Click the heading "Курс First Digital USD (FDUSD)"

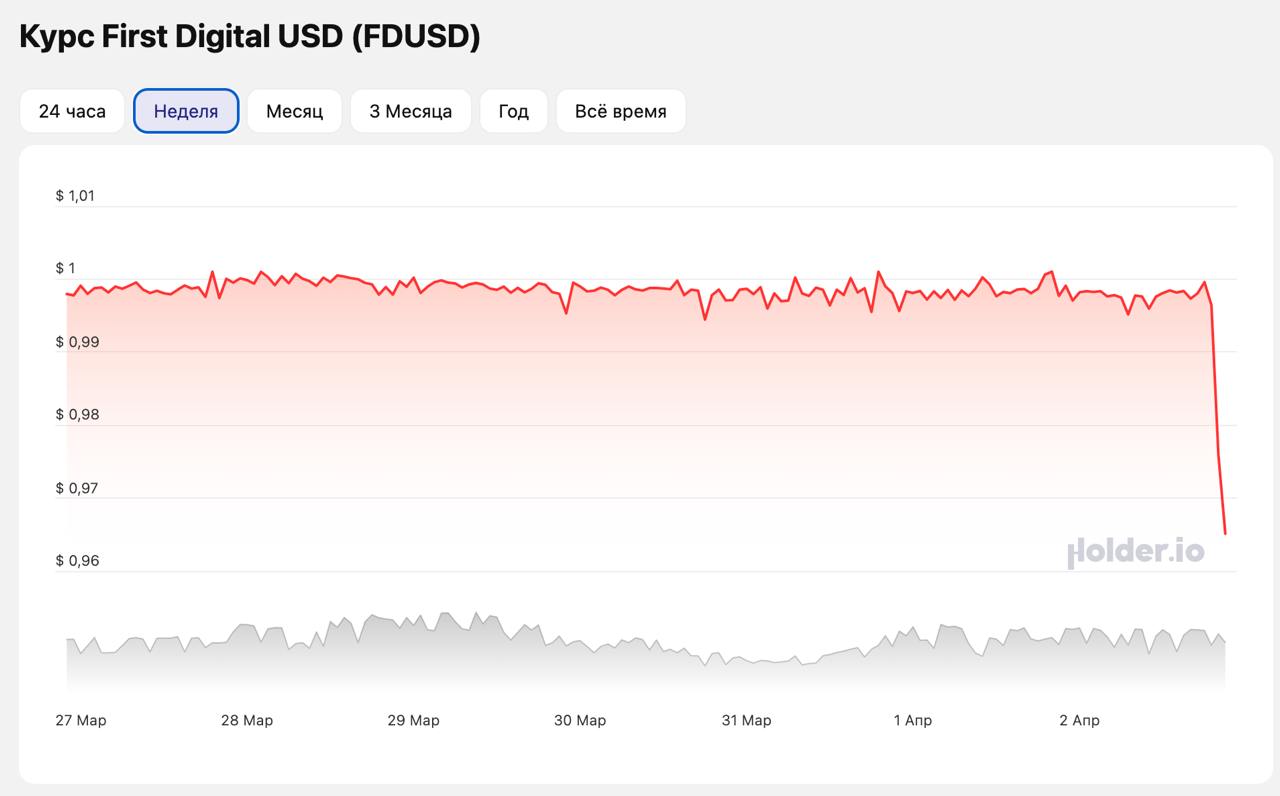[x=250, y=37]
